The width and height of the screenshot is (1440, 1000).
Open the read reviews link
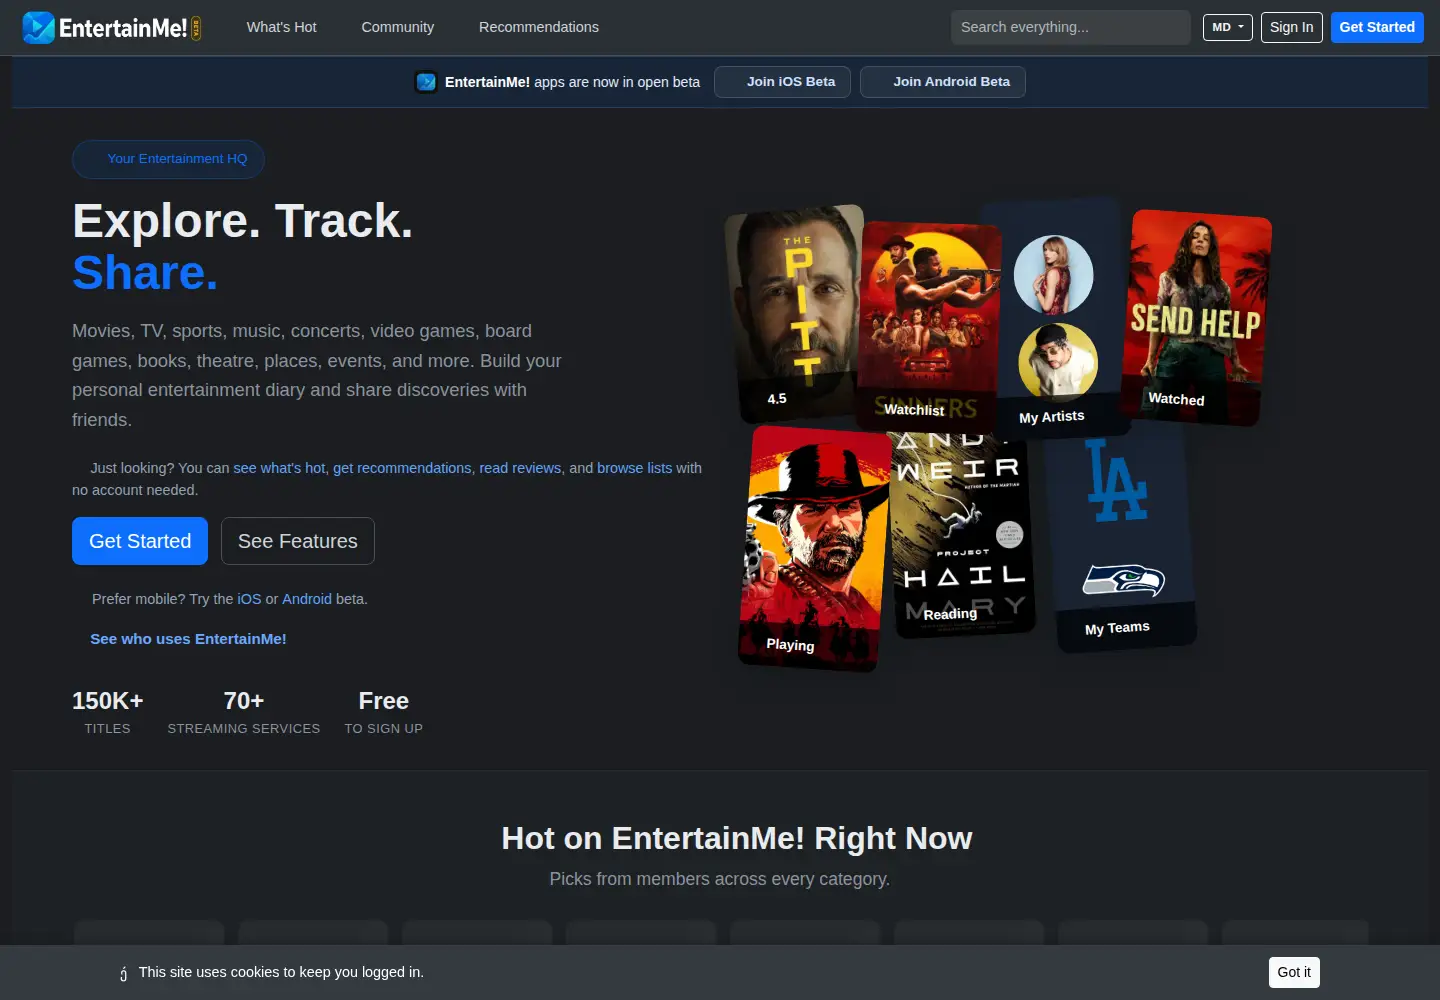[x=520, y=468]
